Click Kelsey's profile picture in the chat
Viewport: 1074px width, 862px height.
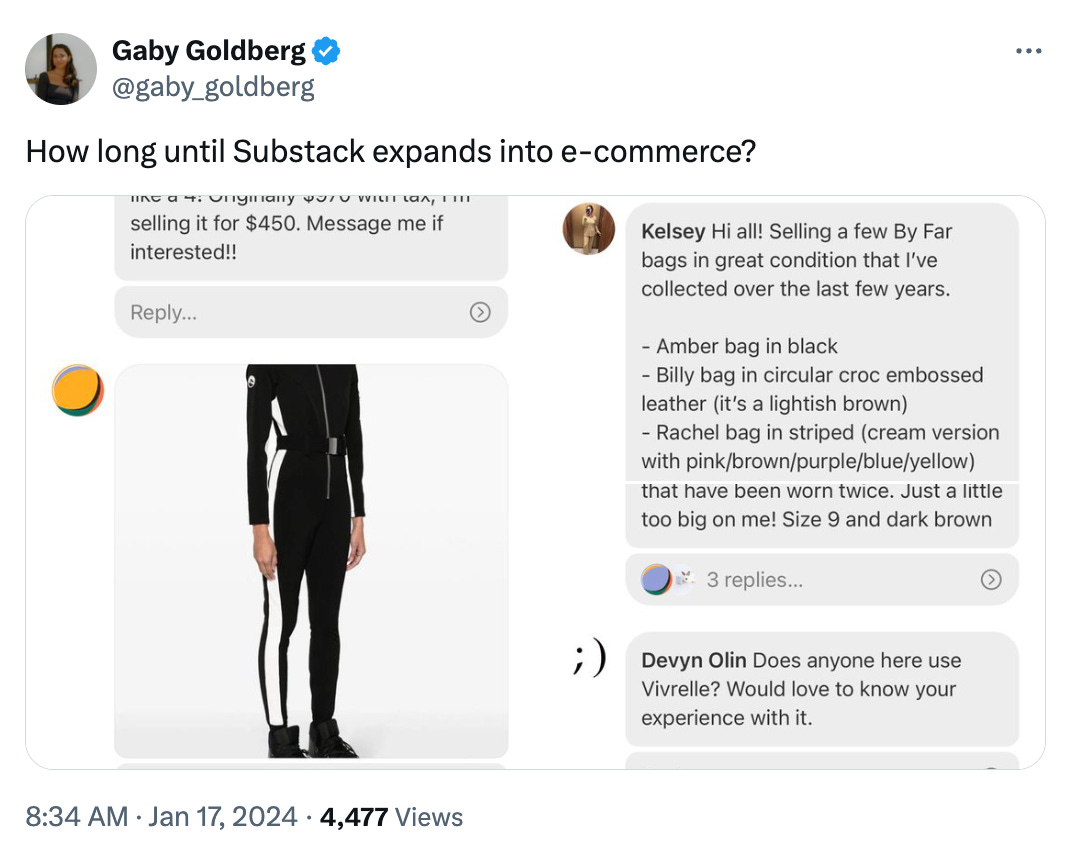coord(588,229)
